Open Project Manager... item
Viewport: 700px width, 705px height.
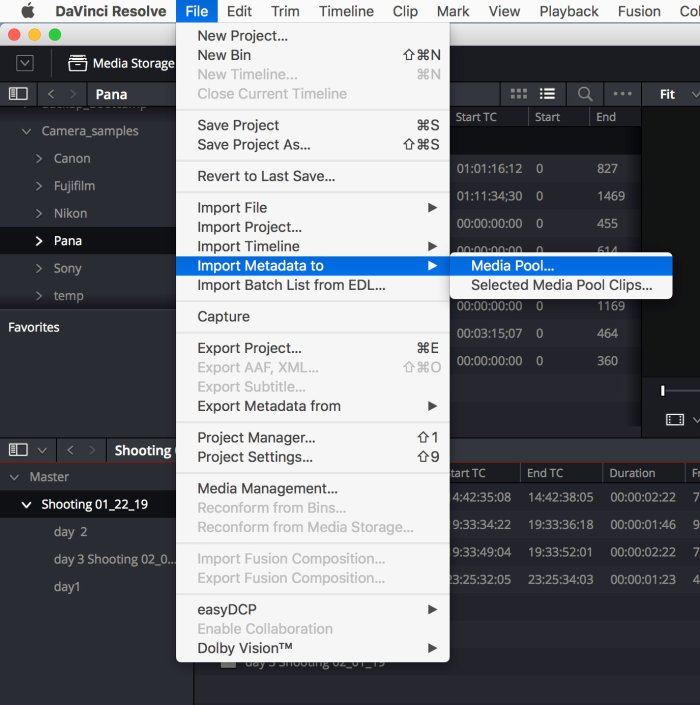(x=313, y=437)
